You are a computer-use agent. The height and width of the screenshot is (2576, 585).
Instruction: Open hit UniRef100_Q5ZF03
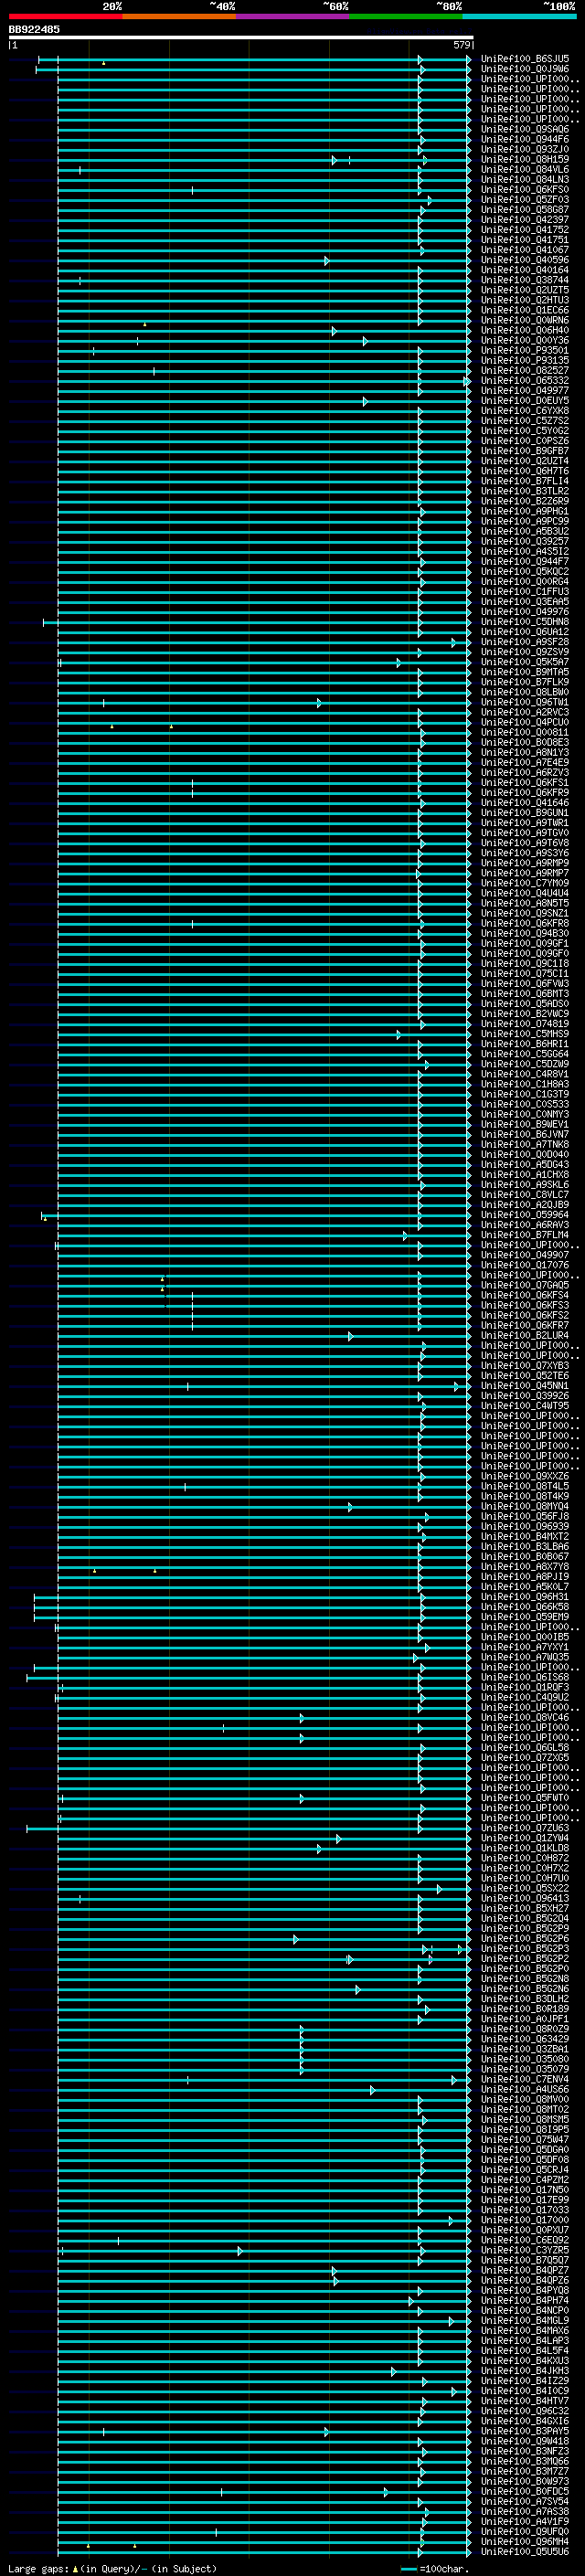(525, 200)
